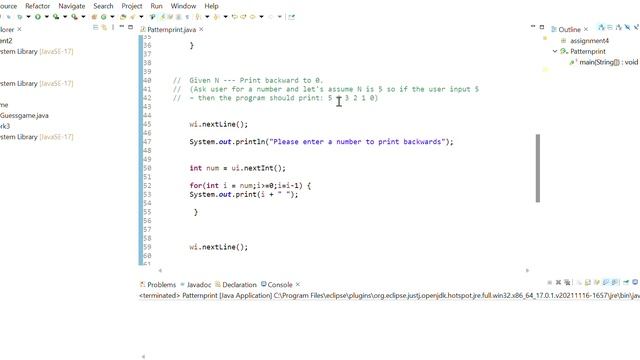This screenshot has width=640, height=360.
Task: Toggle Pin Console button
Action: (626, 282)
